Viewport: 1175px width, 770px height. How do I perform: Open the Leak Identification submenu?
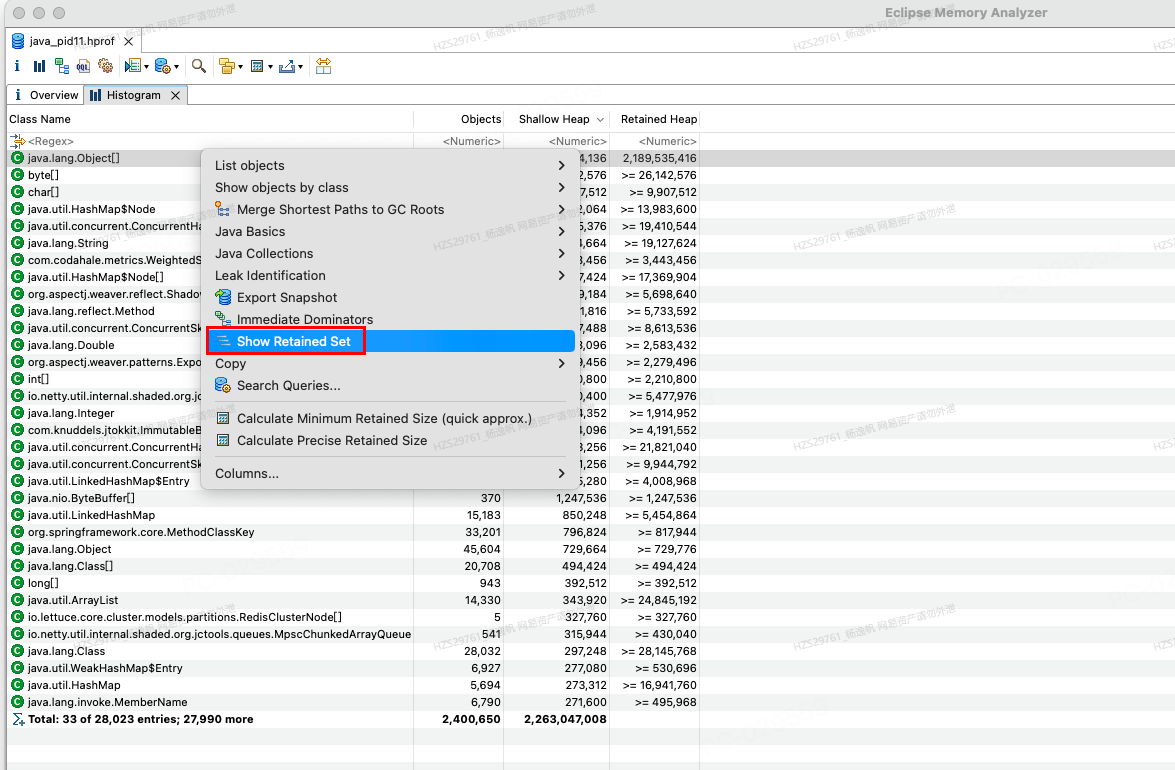[x=390, y=275]
